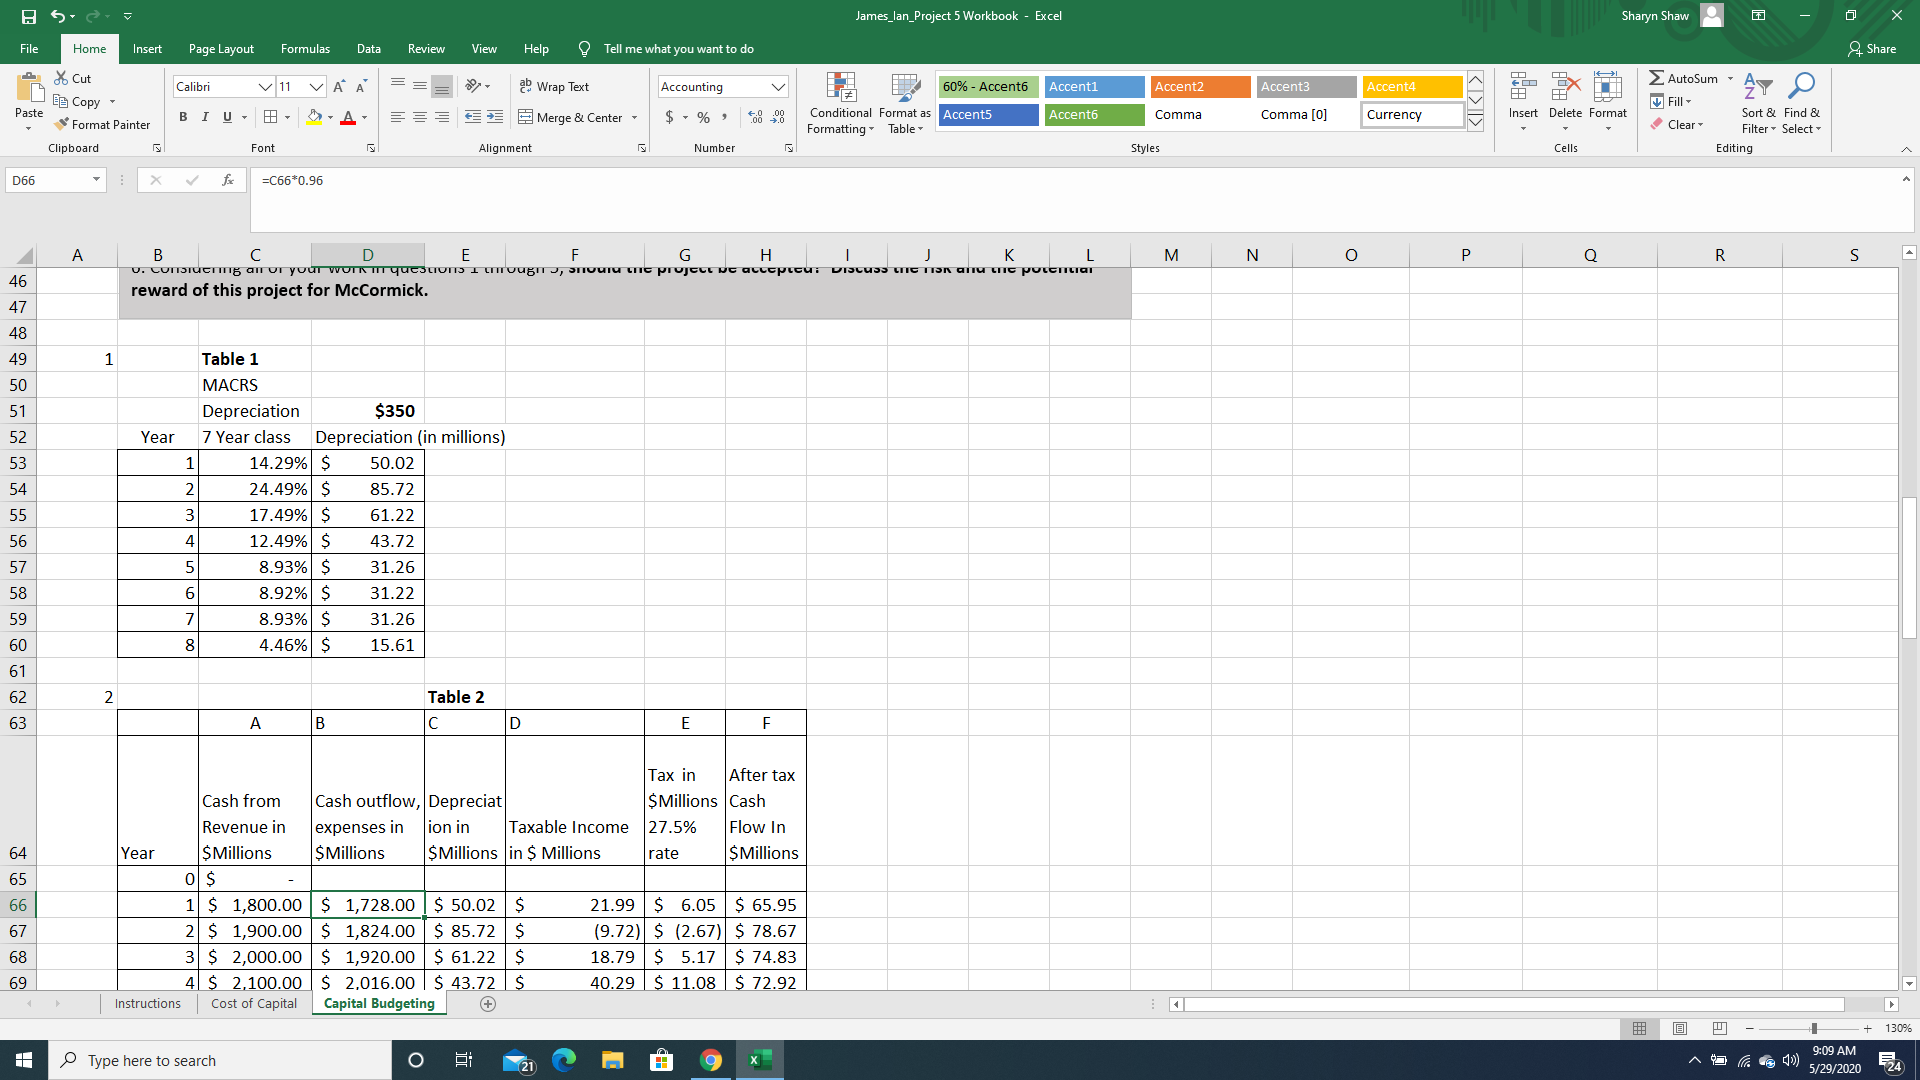This screenshot has height=1080, width=1920.
Task: Click the Format Painter icon
Action: pos(62,125)
